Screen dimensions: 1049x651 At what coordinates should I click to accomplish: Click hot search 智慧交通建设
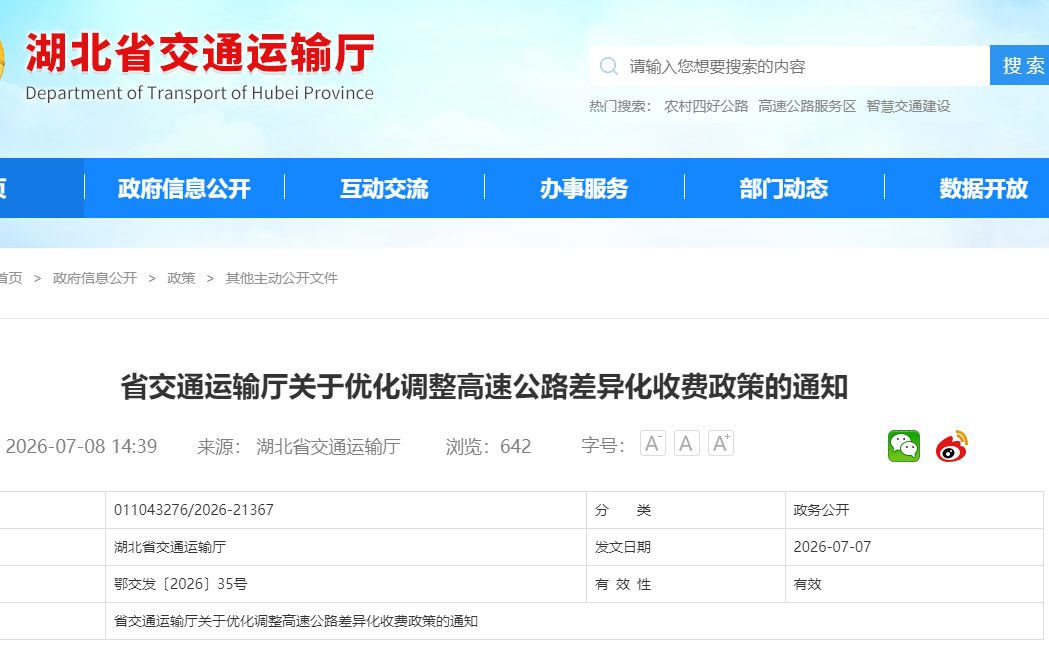click(908, 106)
